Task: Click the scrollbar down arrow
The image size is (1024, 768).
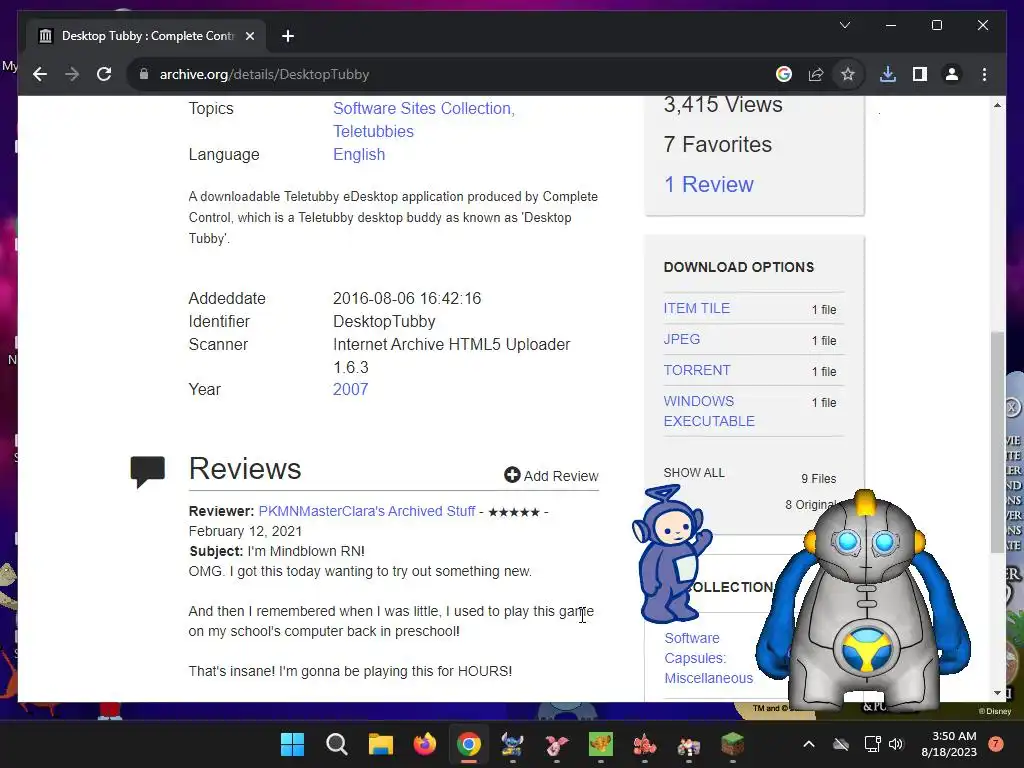Action: [x=997, y=693]
